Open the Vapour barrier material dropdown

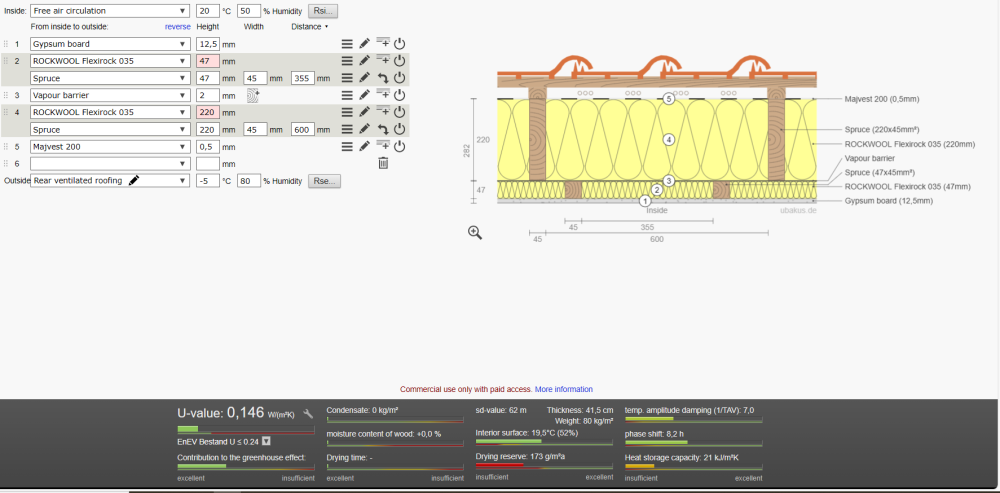click(x=110, y=95)
